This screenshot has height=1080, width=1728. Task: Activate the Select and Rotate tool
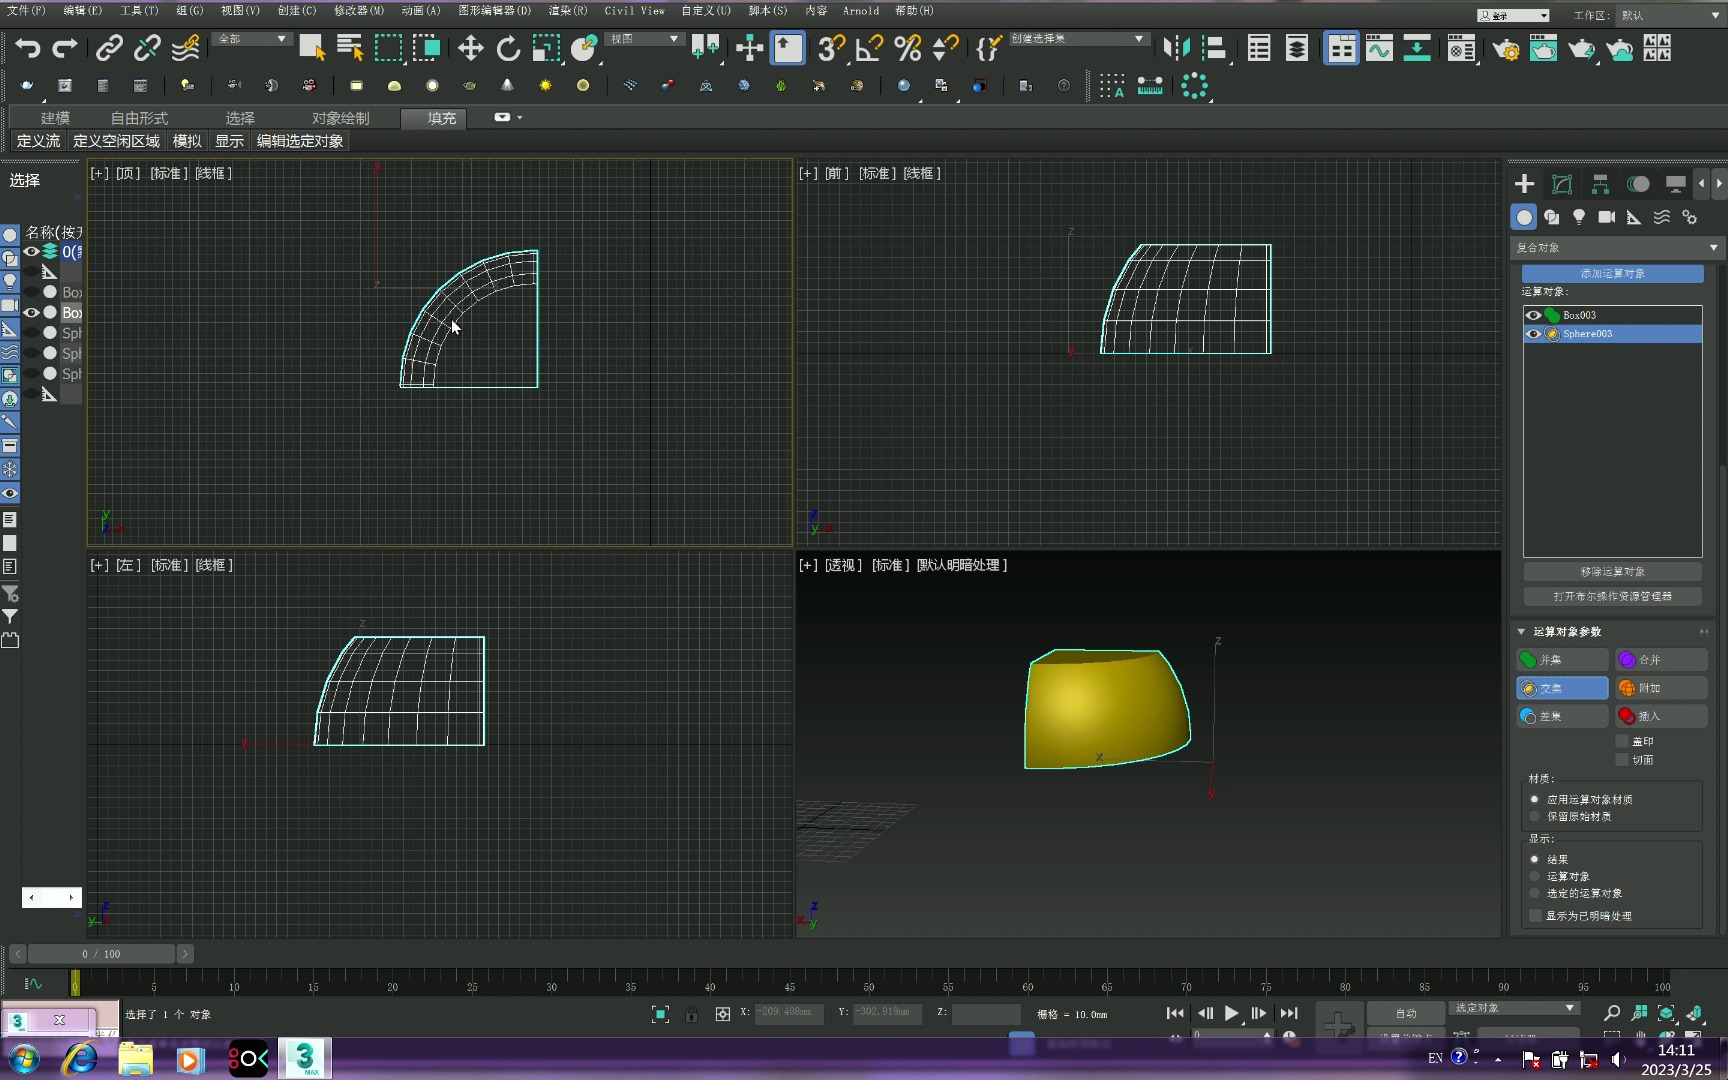(x=508, y=48)
